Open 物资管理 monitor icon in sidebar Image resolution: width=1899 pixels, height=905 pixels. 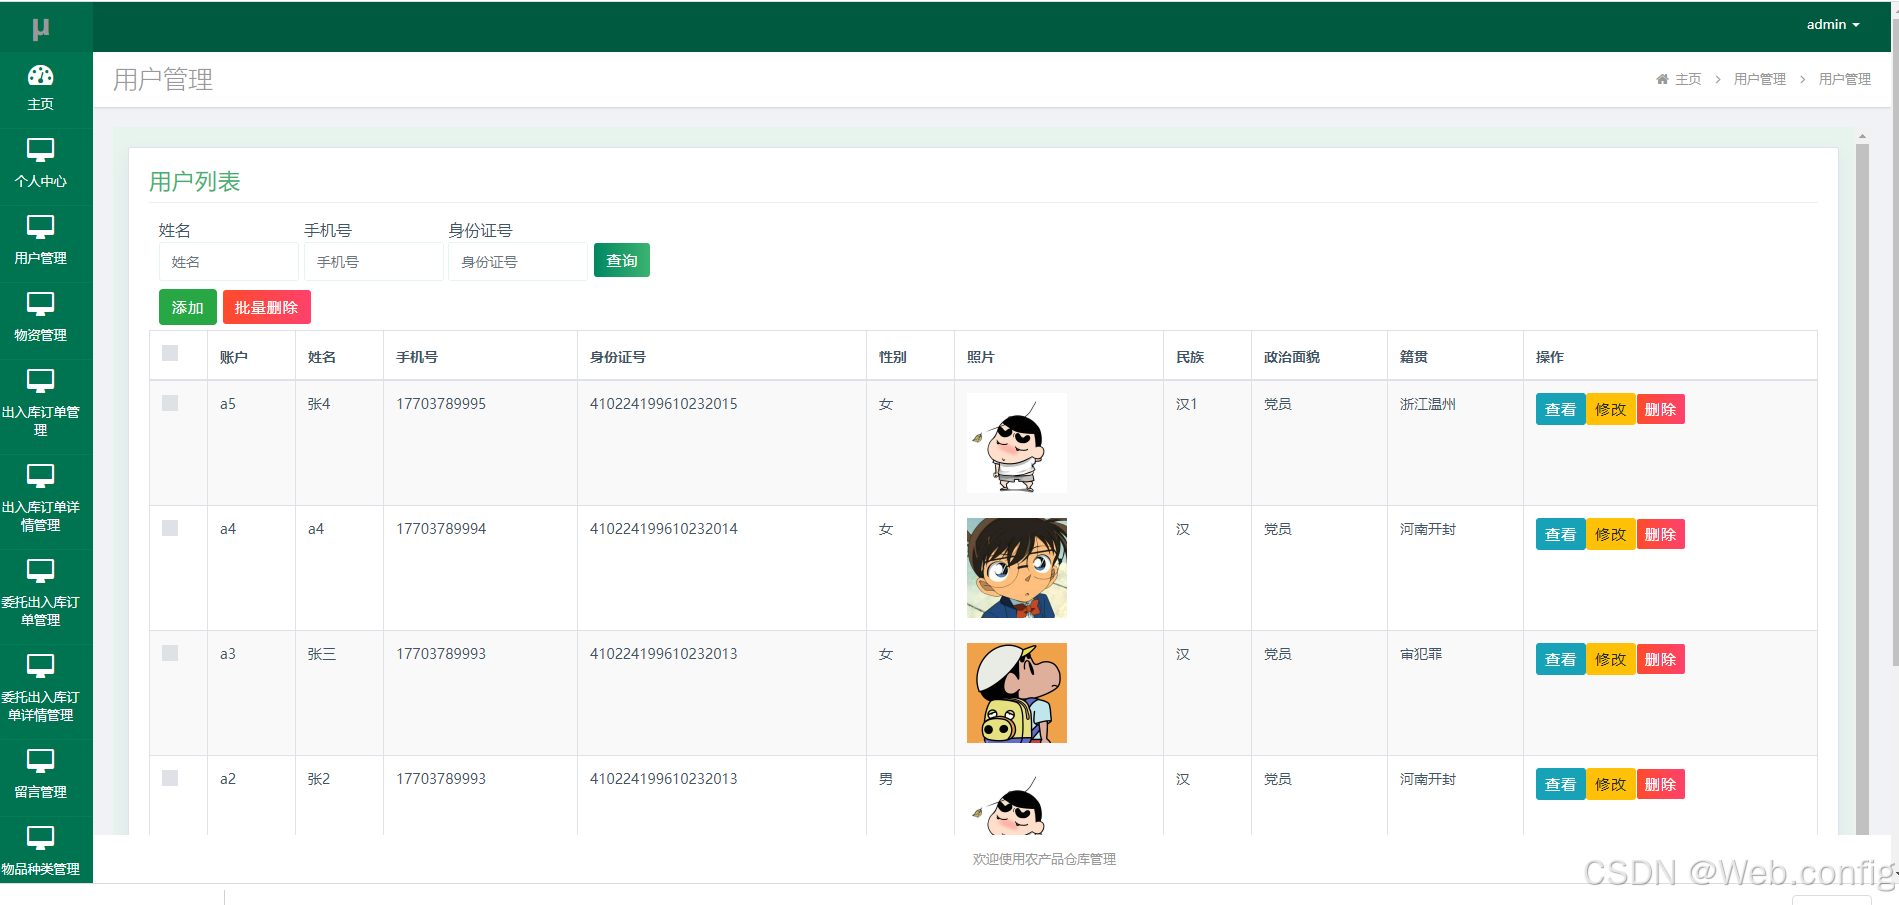[x=40, y=304]
